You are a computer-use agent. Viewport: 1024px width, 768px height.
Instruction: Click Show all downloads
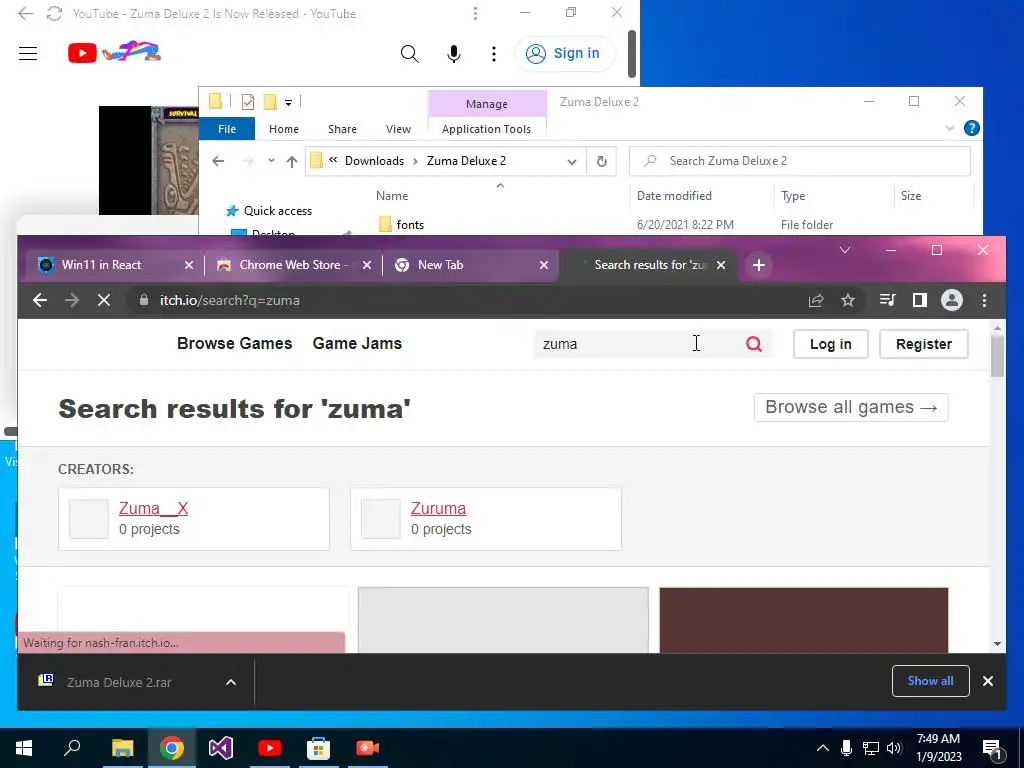coord(931,681)
